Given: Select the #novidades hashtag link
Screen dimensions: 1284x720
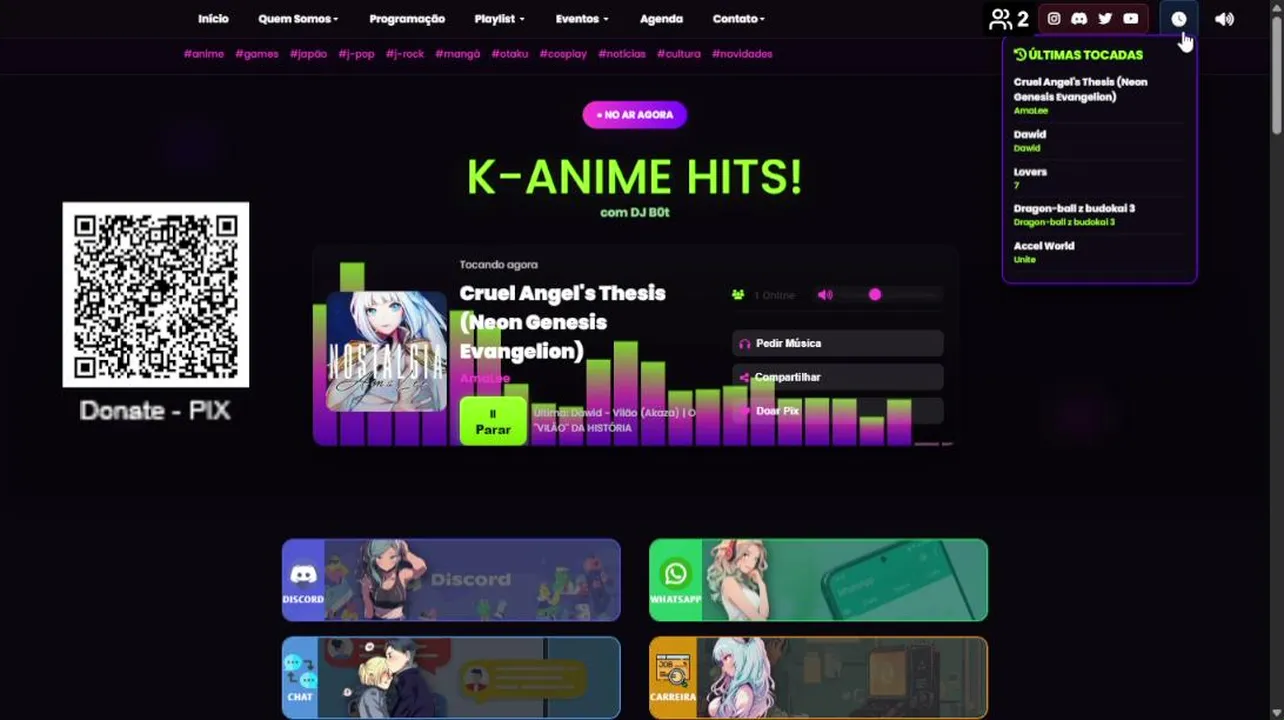Looking at the screenshot, I should (742, 54).
